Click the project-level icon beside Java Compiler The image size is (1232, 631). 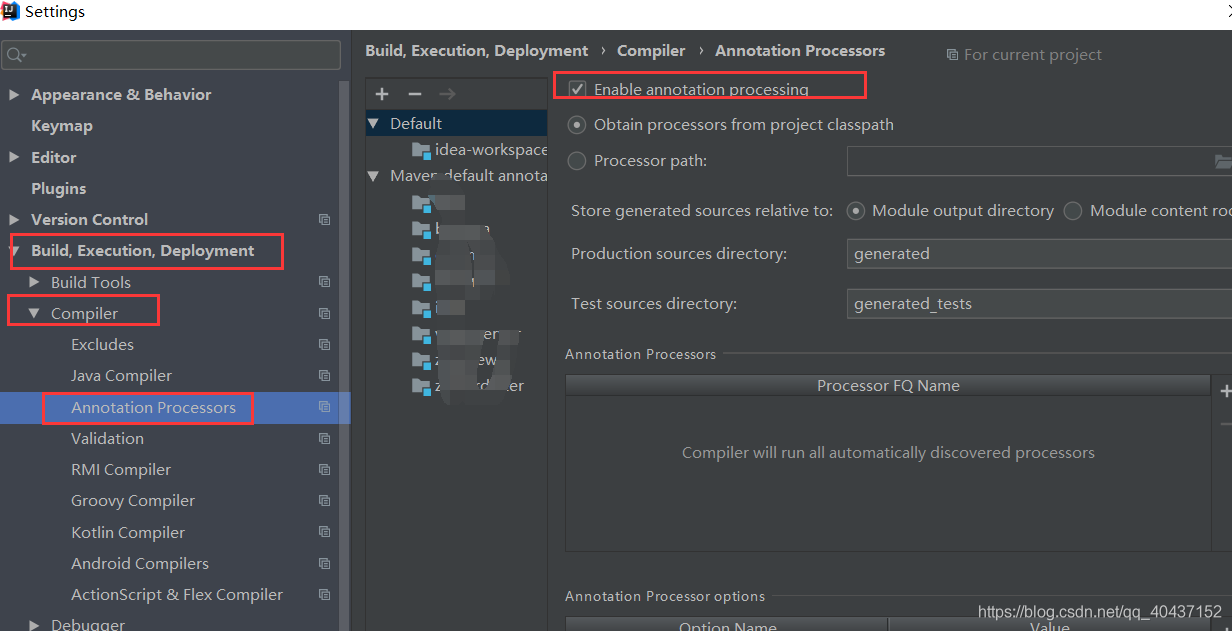[324, 376]
